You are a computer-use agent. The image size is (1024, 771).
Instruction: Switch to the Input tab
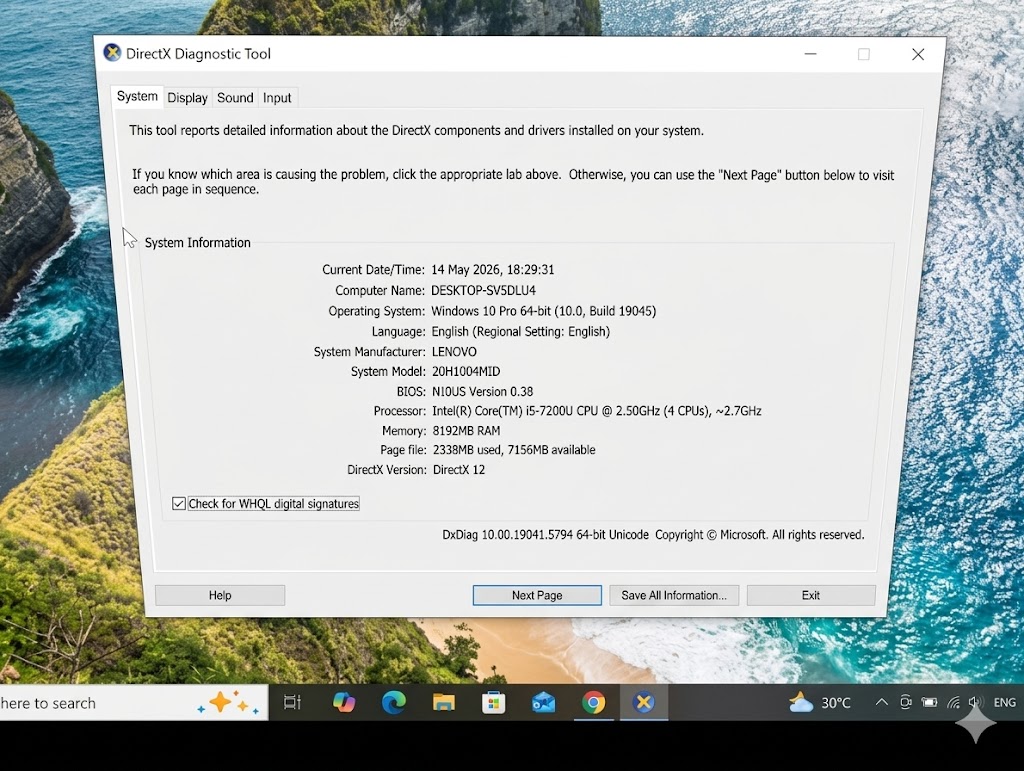(x=277, y=98)
